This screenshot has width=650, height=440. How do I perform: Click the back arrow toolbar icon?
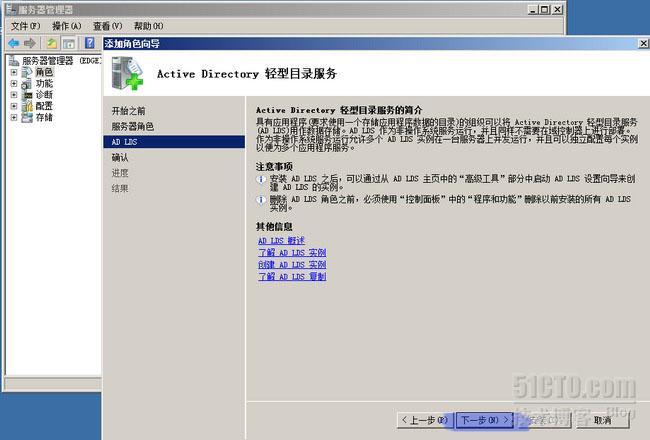click(14, 43)
